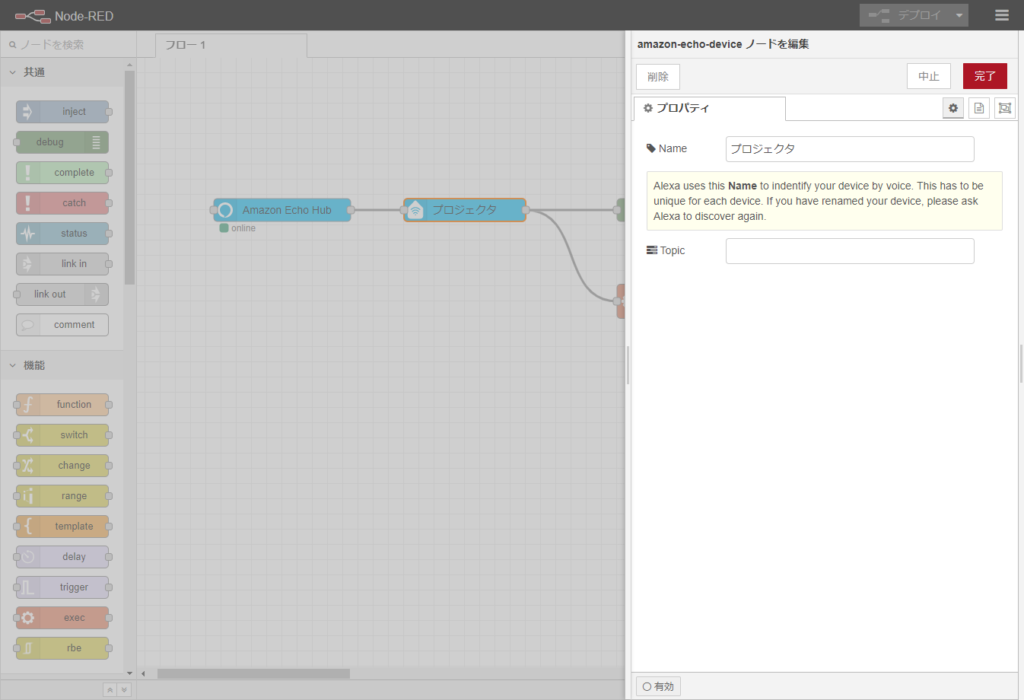Click the node settings gear icon
Screen dimensions: 1024x700
(x=953, y=108)
